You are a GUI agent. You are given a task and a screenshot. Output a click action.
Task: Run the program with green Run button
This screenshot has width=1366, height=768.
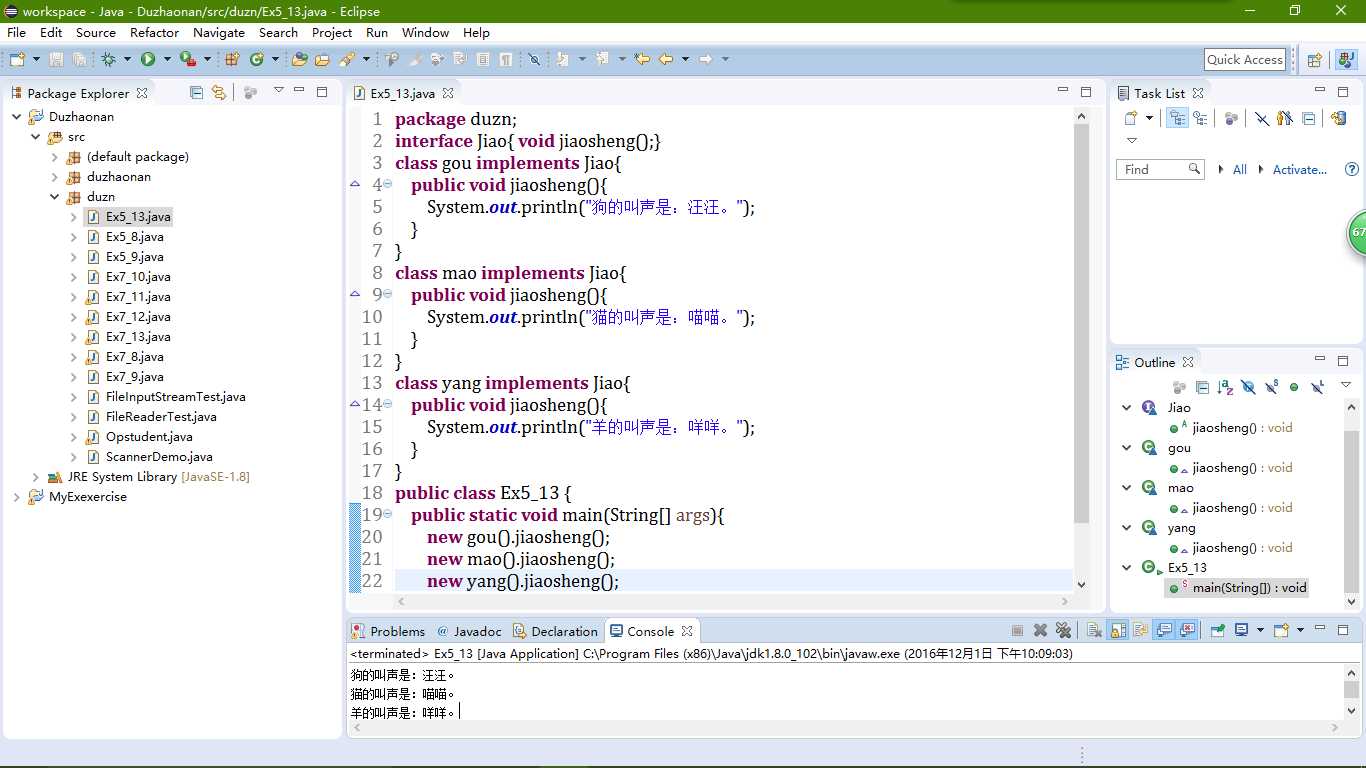pos(147,60)
